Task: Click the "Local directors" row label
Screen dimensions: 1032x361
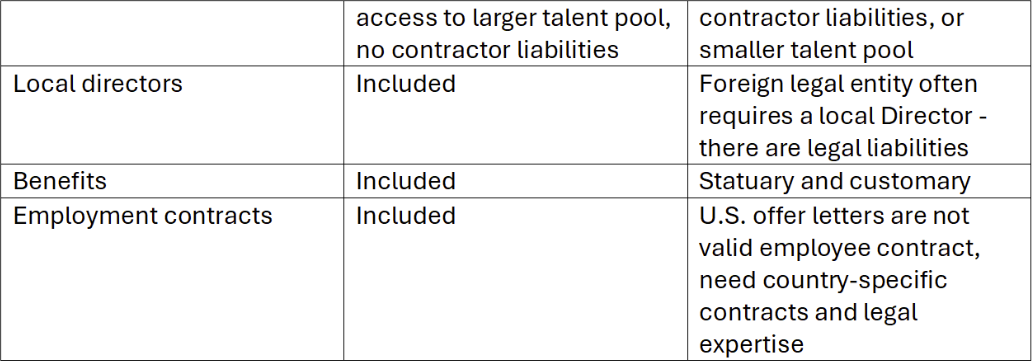Action: 97,84
